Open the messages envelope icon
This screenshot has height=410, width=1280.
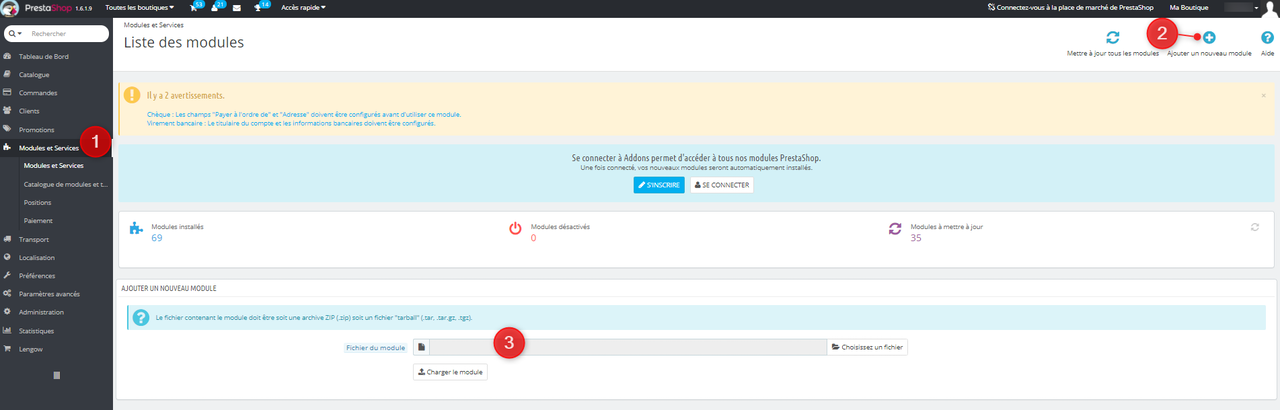[x=237, y=7]
